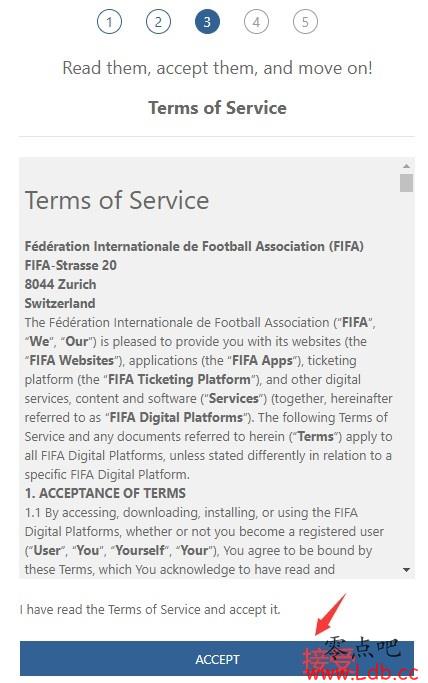428x683 pixels.
Task: Click the 'FIFA-Strasse 20' address line
Action: click(71, 265)
